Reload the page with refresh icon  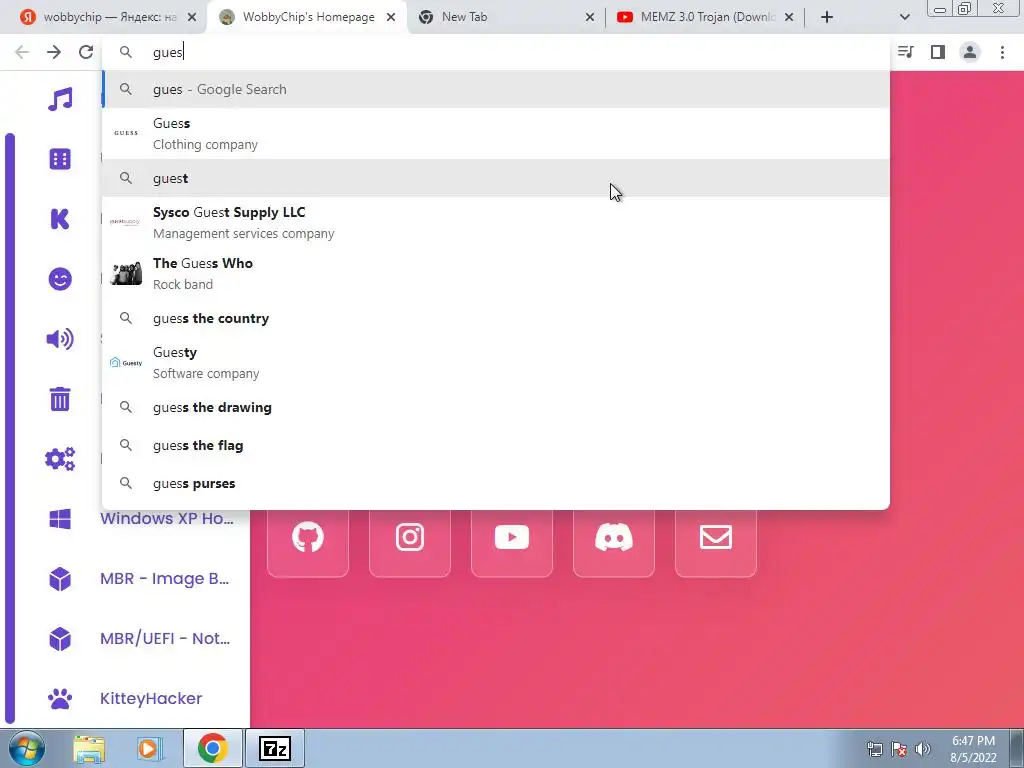(86, 52)
